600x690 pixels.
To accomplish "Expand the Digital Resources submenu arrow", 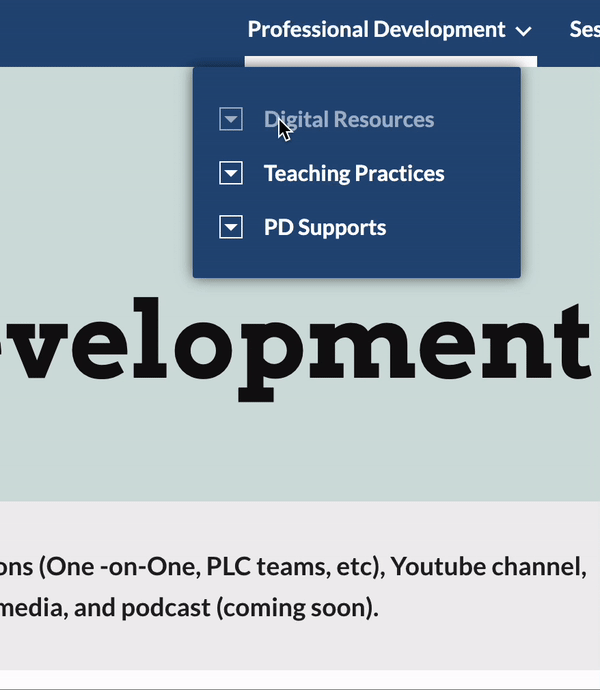I will [x=231, y=119].
